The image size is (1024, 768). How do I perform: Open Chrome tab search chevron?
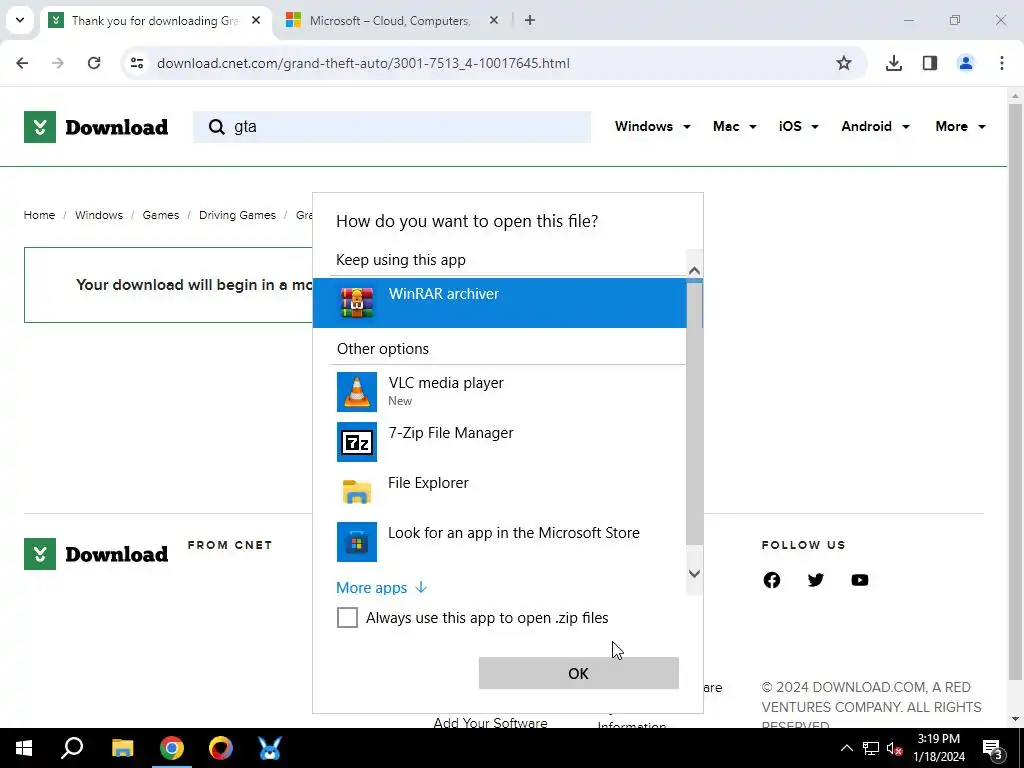click(x=20, y=20)
